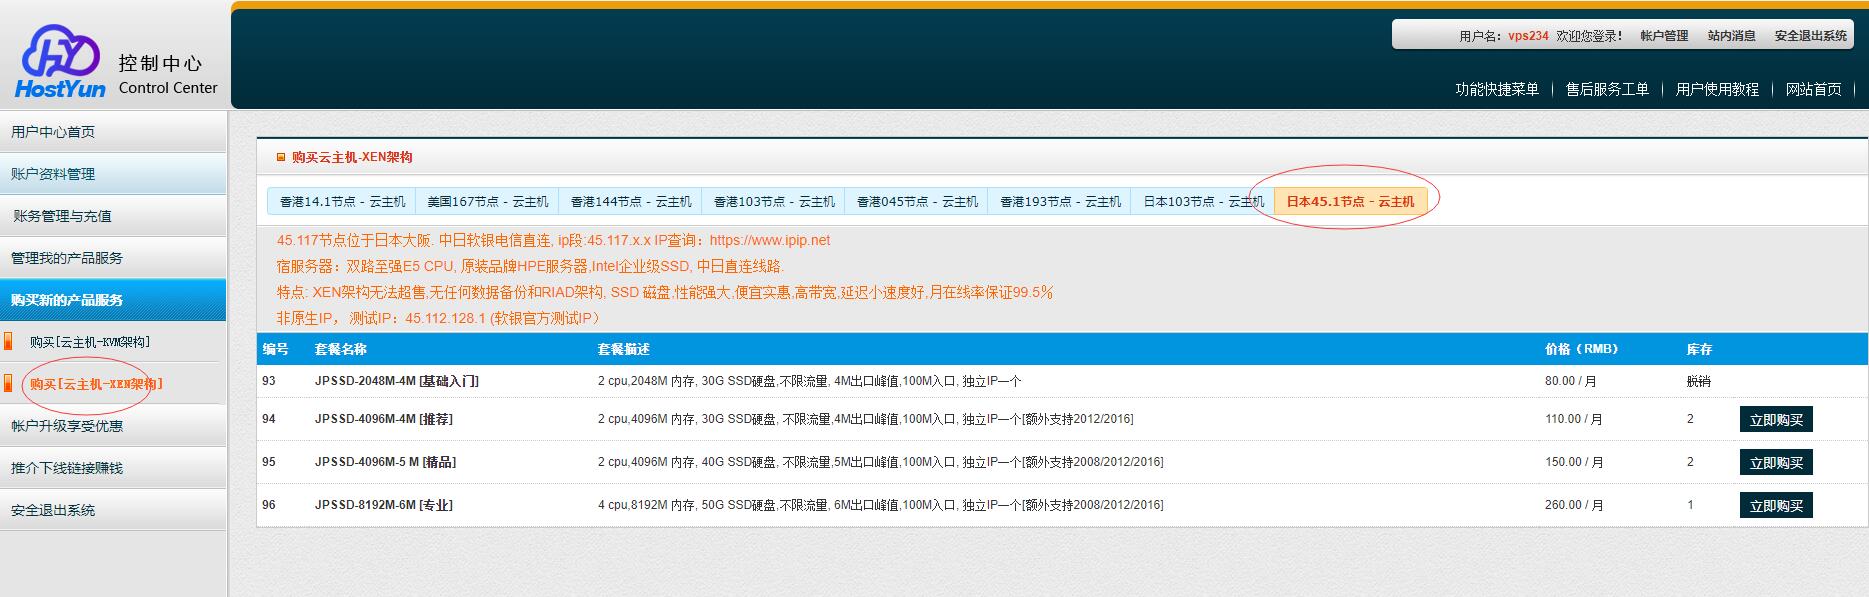
Task: Click test IP text 45.112.128.1
Action: pyautogui.click(x=445, y=318)
